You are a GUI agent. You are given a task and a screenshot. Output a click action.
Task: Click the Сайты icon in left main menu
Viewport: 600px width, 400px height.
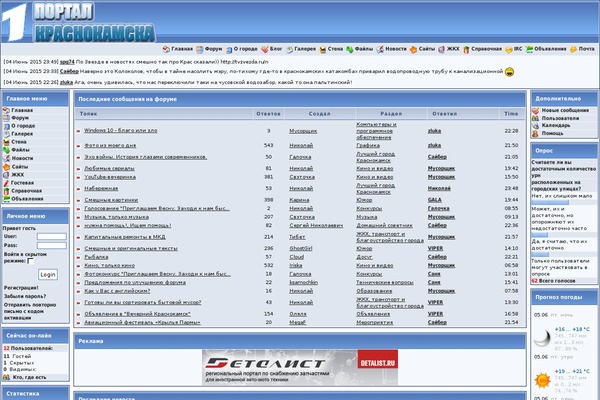(6, 167)
